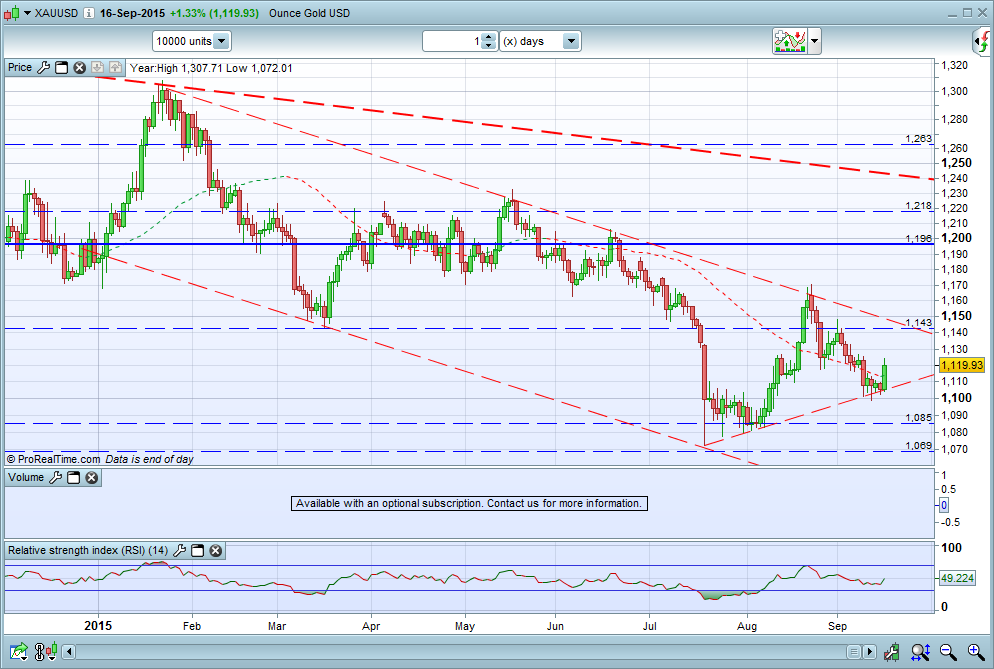Close the Price panel
Viewport: 994px width, 669px height.
[79, 68]
